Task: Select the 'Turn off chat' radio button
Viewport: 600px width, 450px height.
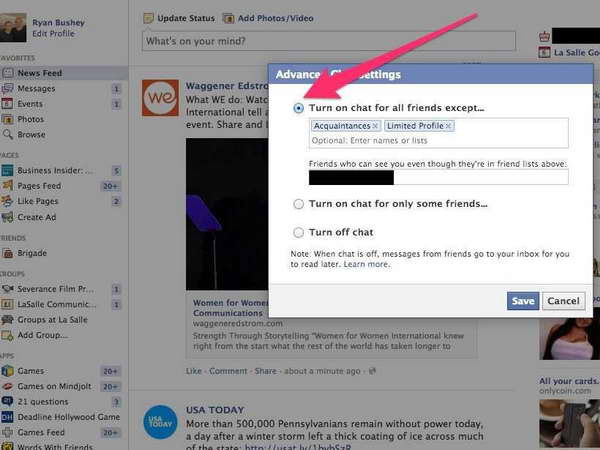Action: click(x=298, y=232)
